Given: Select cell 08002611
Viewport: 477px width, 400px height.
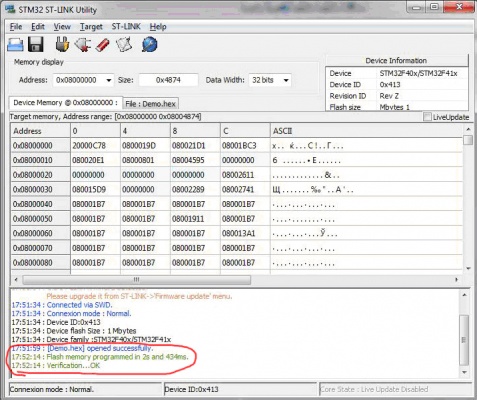Looking at the screenshot, I should click(245, 175).
